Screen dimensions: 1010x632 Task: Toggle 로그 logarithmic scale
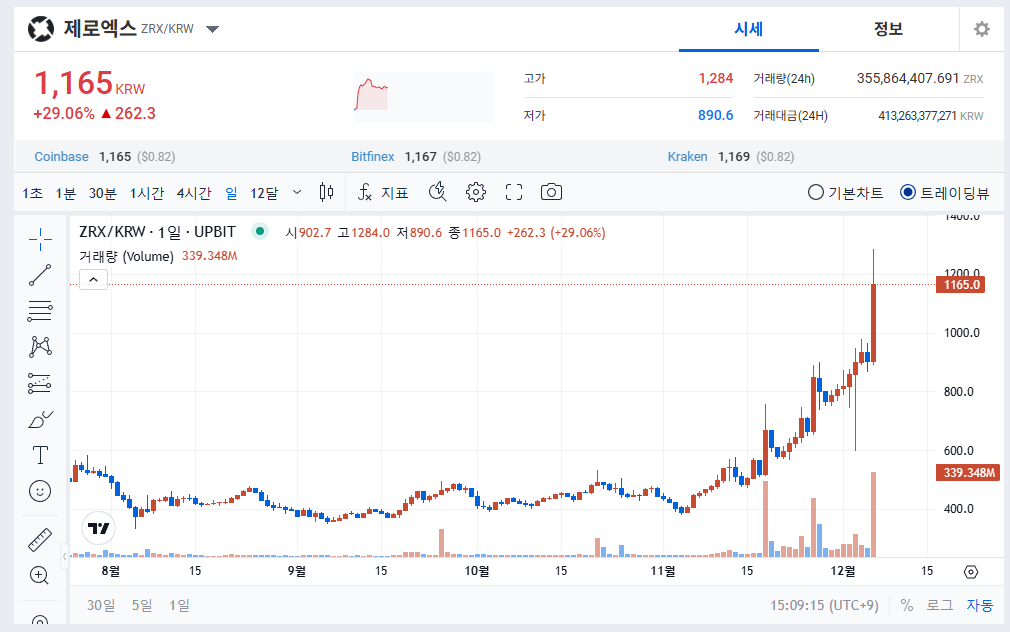pos(940,605)
